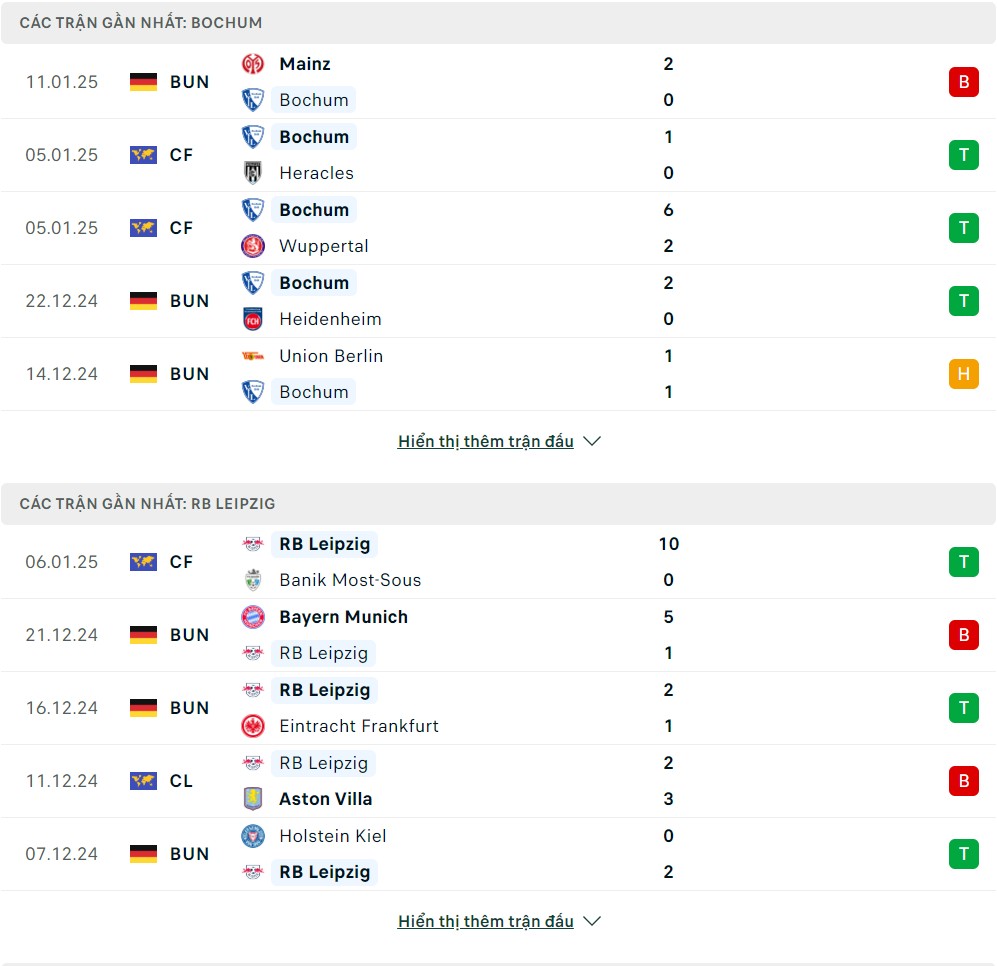Click the Eintracht Frankfurt logo

253,726
